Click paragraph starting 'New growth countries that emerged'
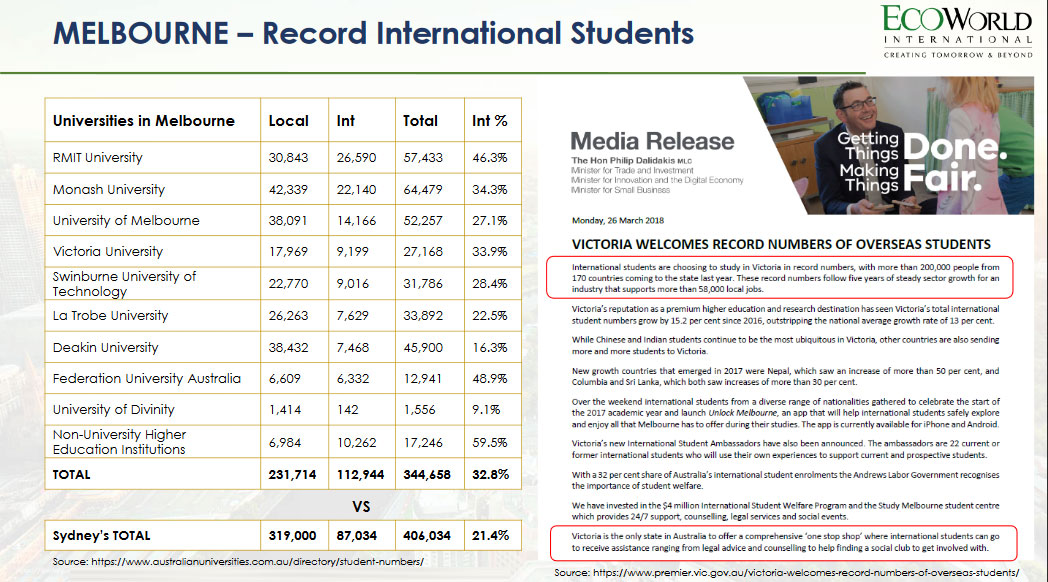Viewport: 1048px width, 582px height. tap(785, 376)
